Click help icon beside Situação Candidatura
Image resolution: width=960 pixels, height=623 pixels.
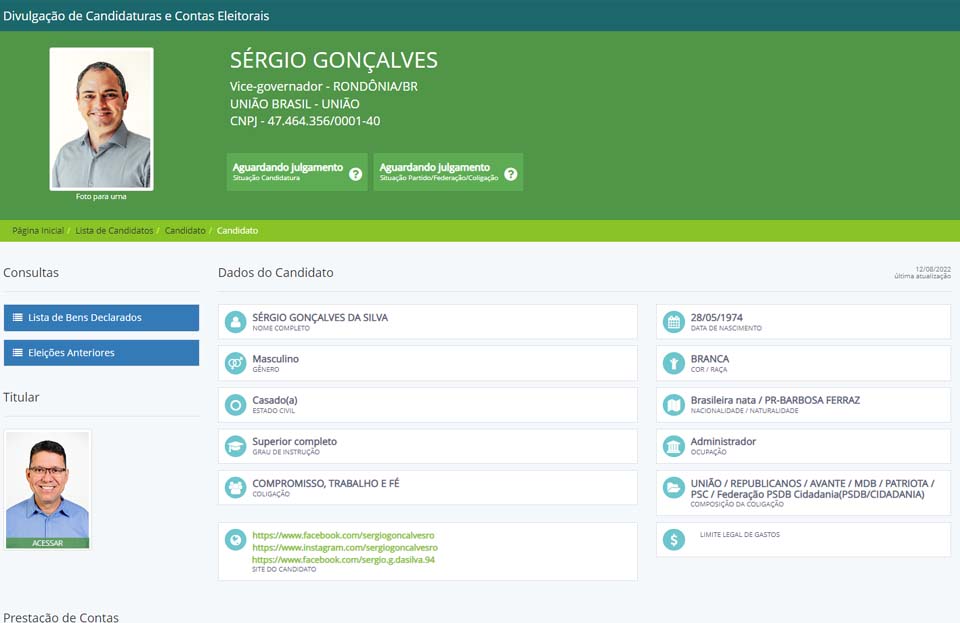pos(355,174)
